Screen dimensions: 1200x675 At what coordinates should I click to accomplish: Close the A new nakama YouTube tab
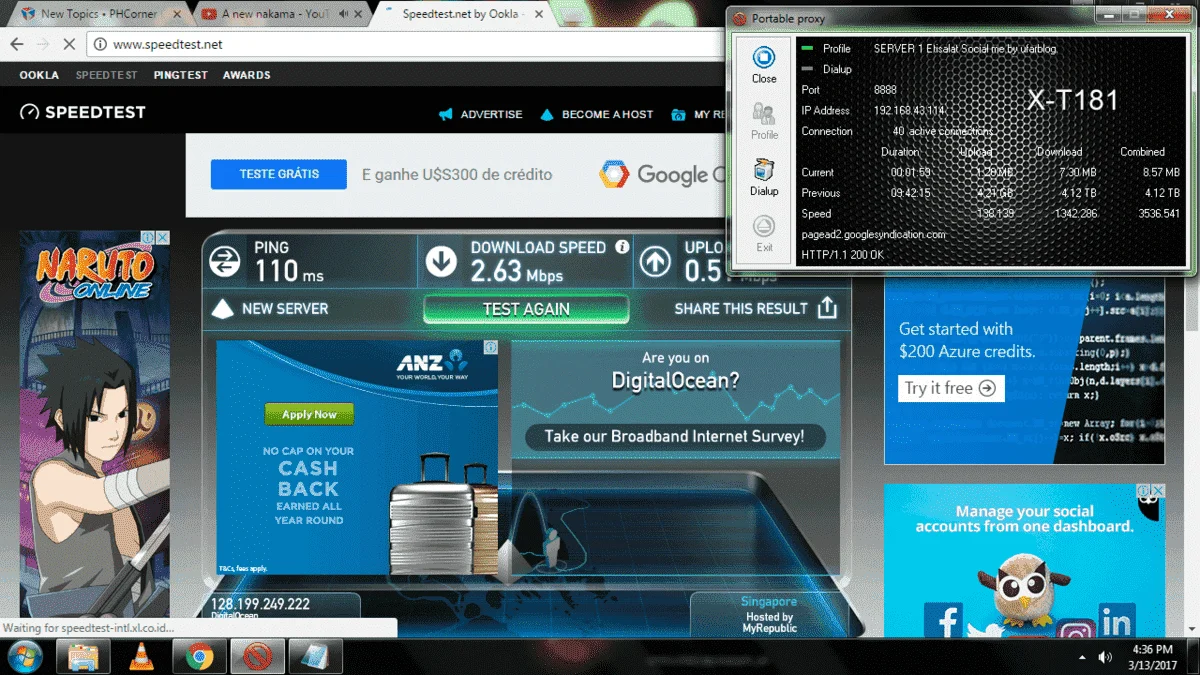pyautogui.click(x=359, y=14)
